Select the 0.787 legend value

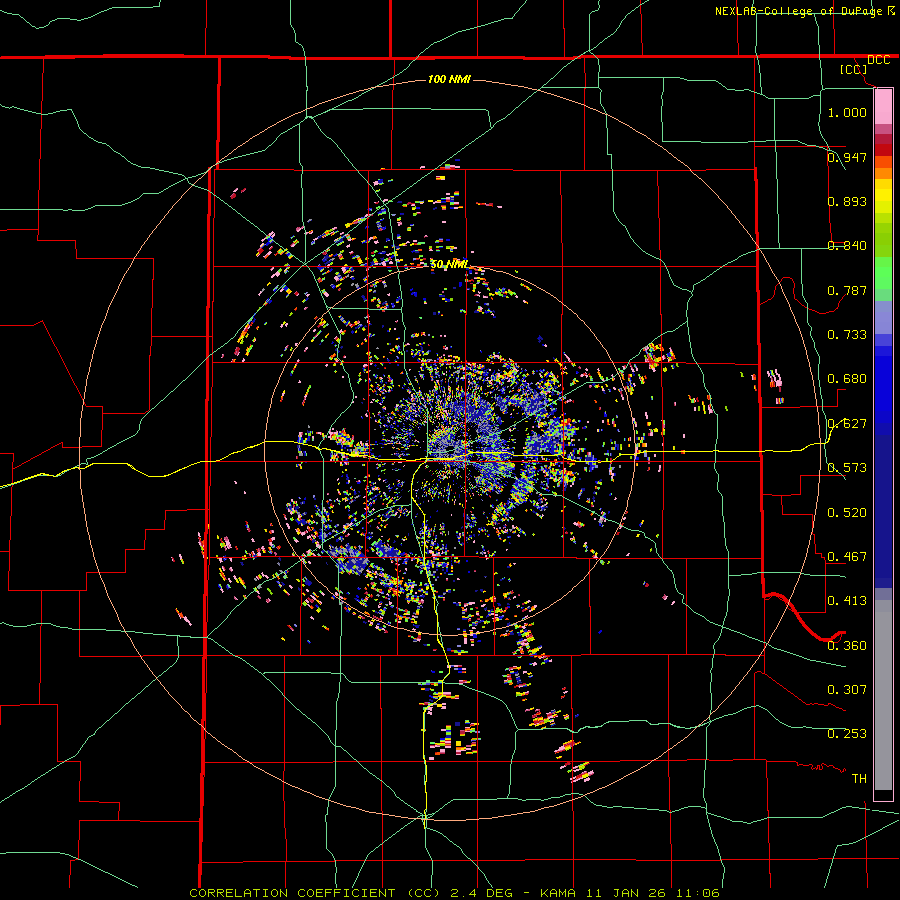click(847, 290)
